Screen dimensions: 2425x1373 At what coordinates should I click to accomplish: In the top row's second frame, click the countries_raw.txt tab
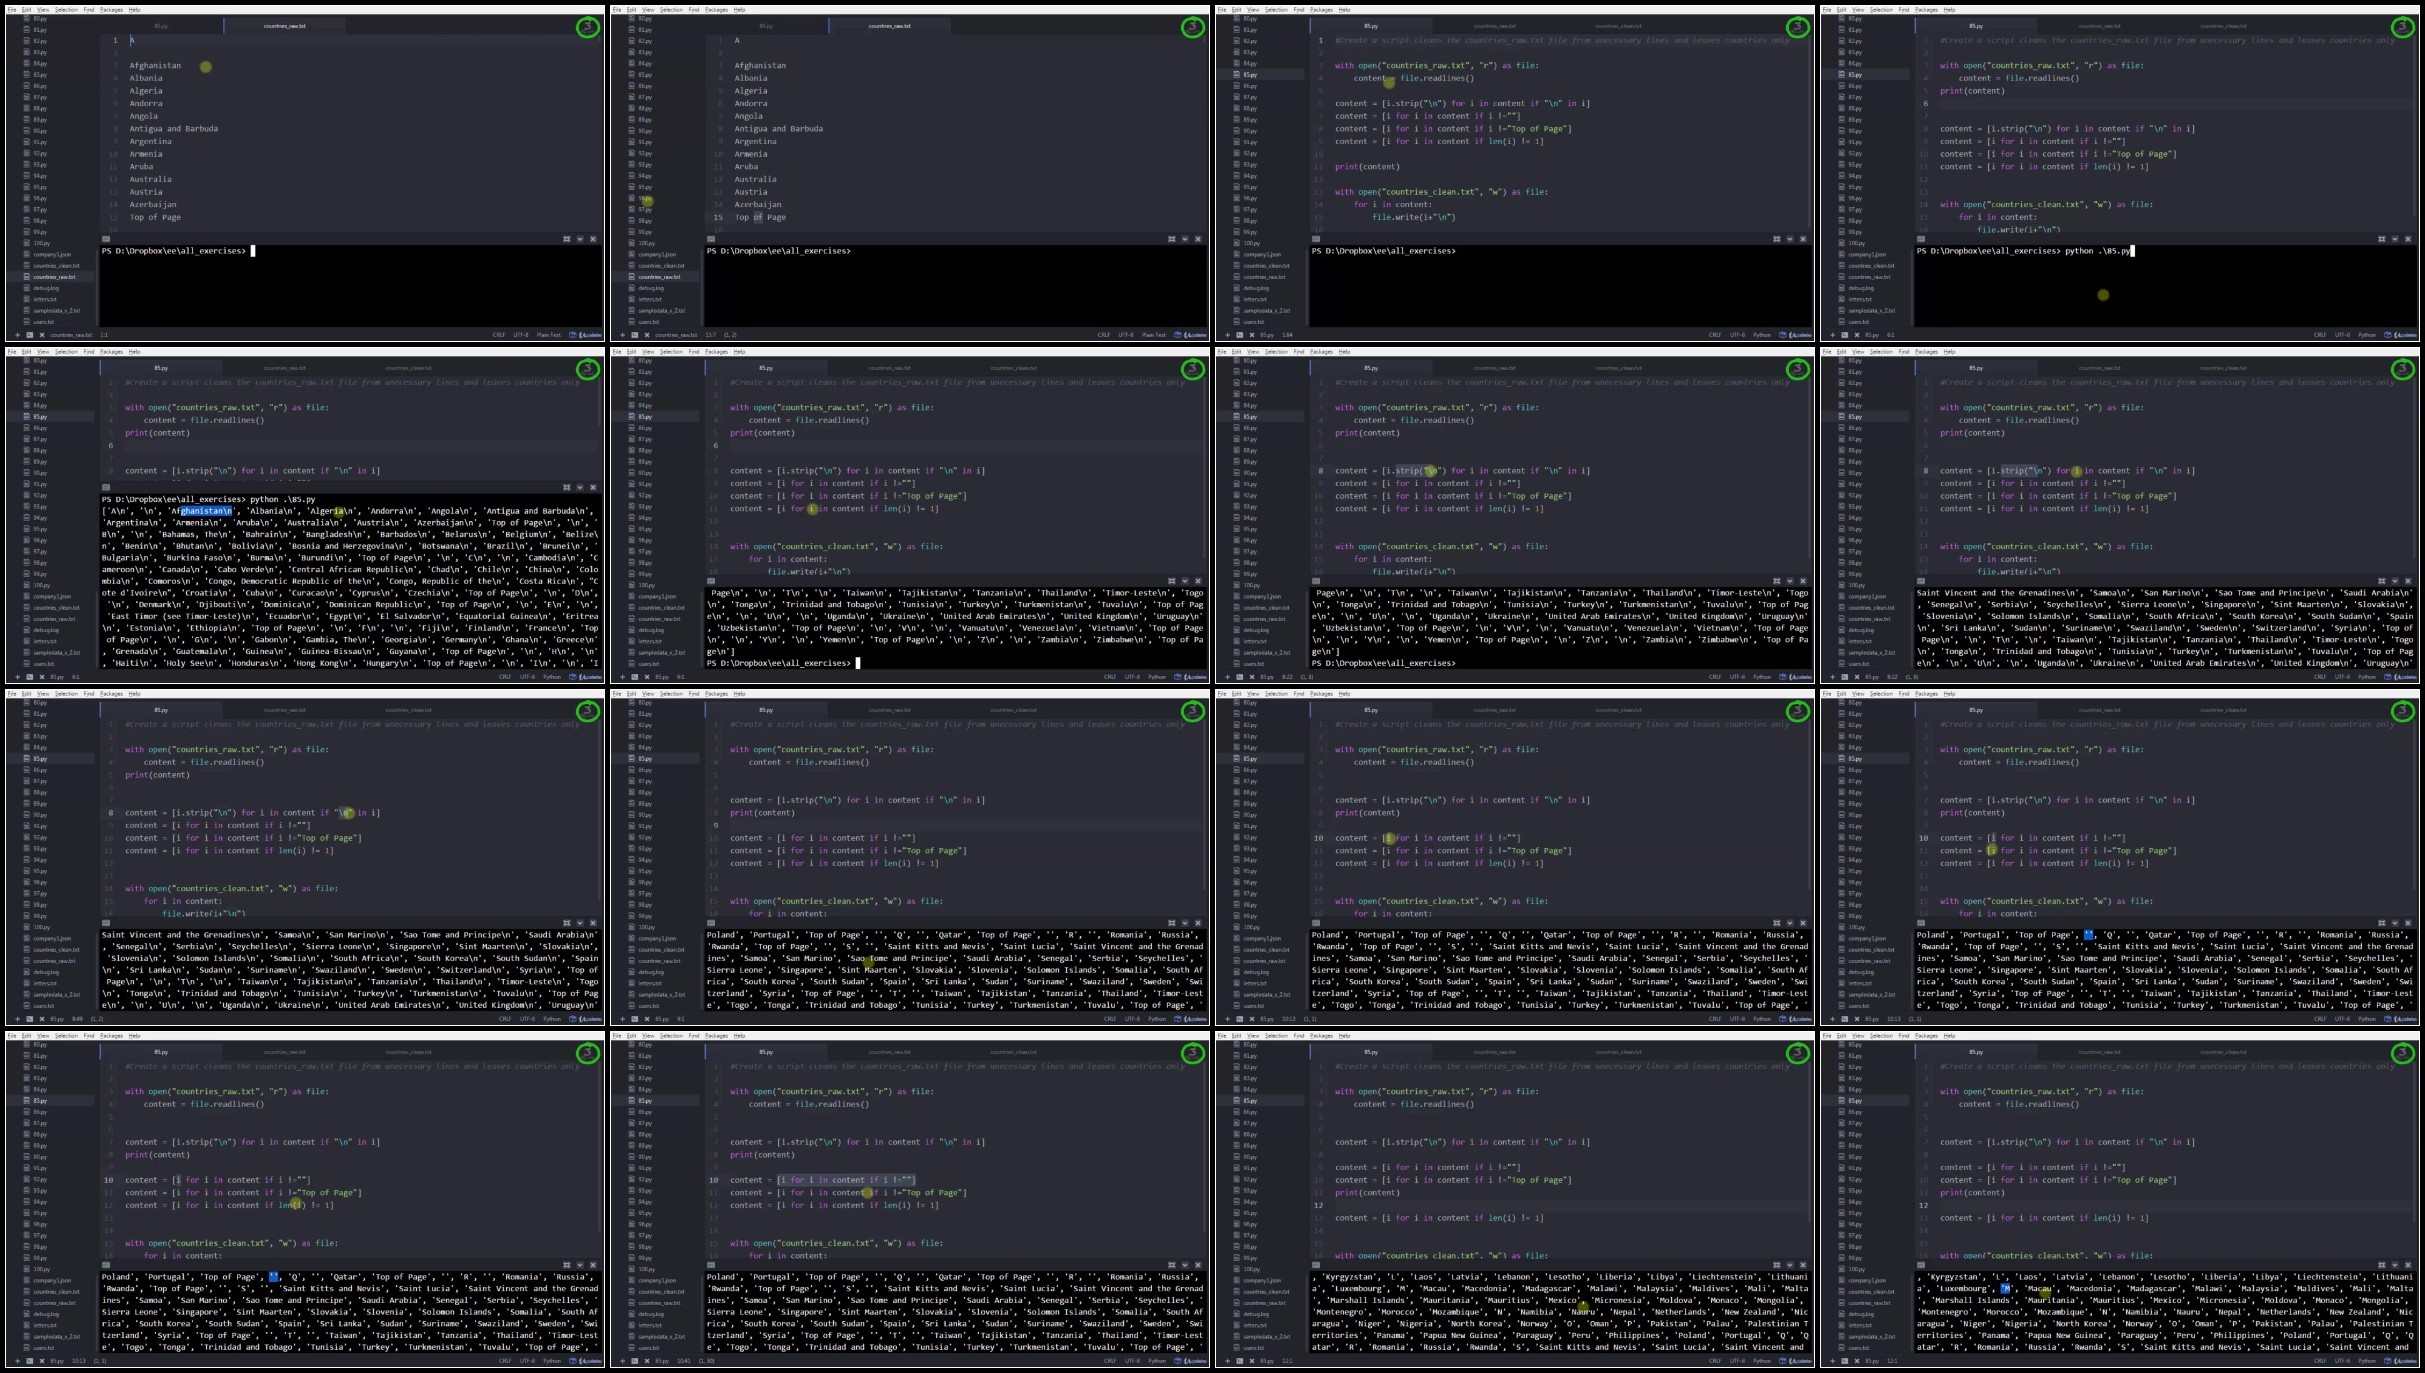point(889,26)
